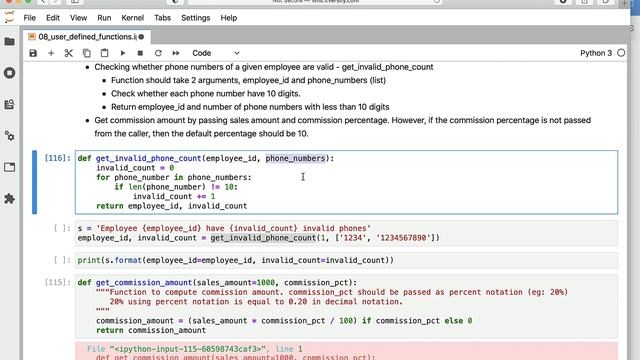Open the cell type Code dropdown
The width and height of the screenshot is (640, 360).
[216, 53]
